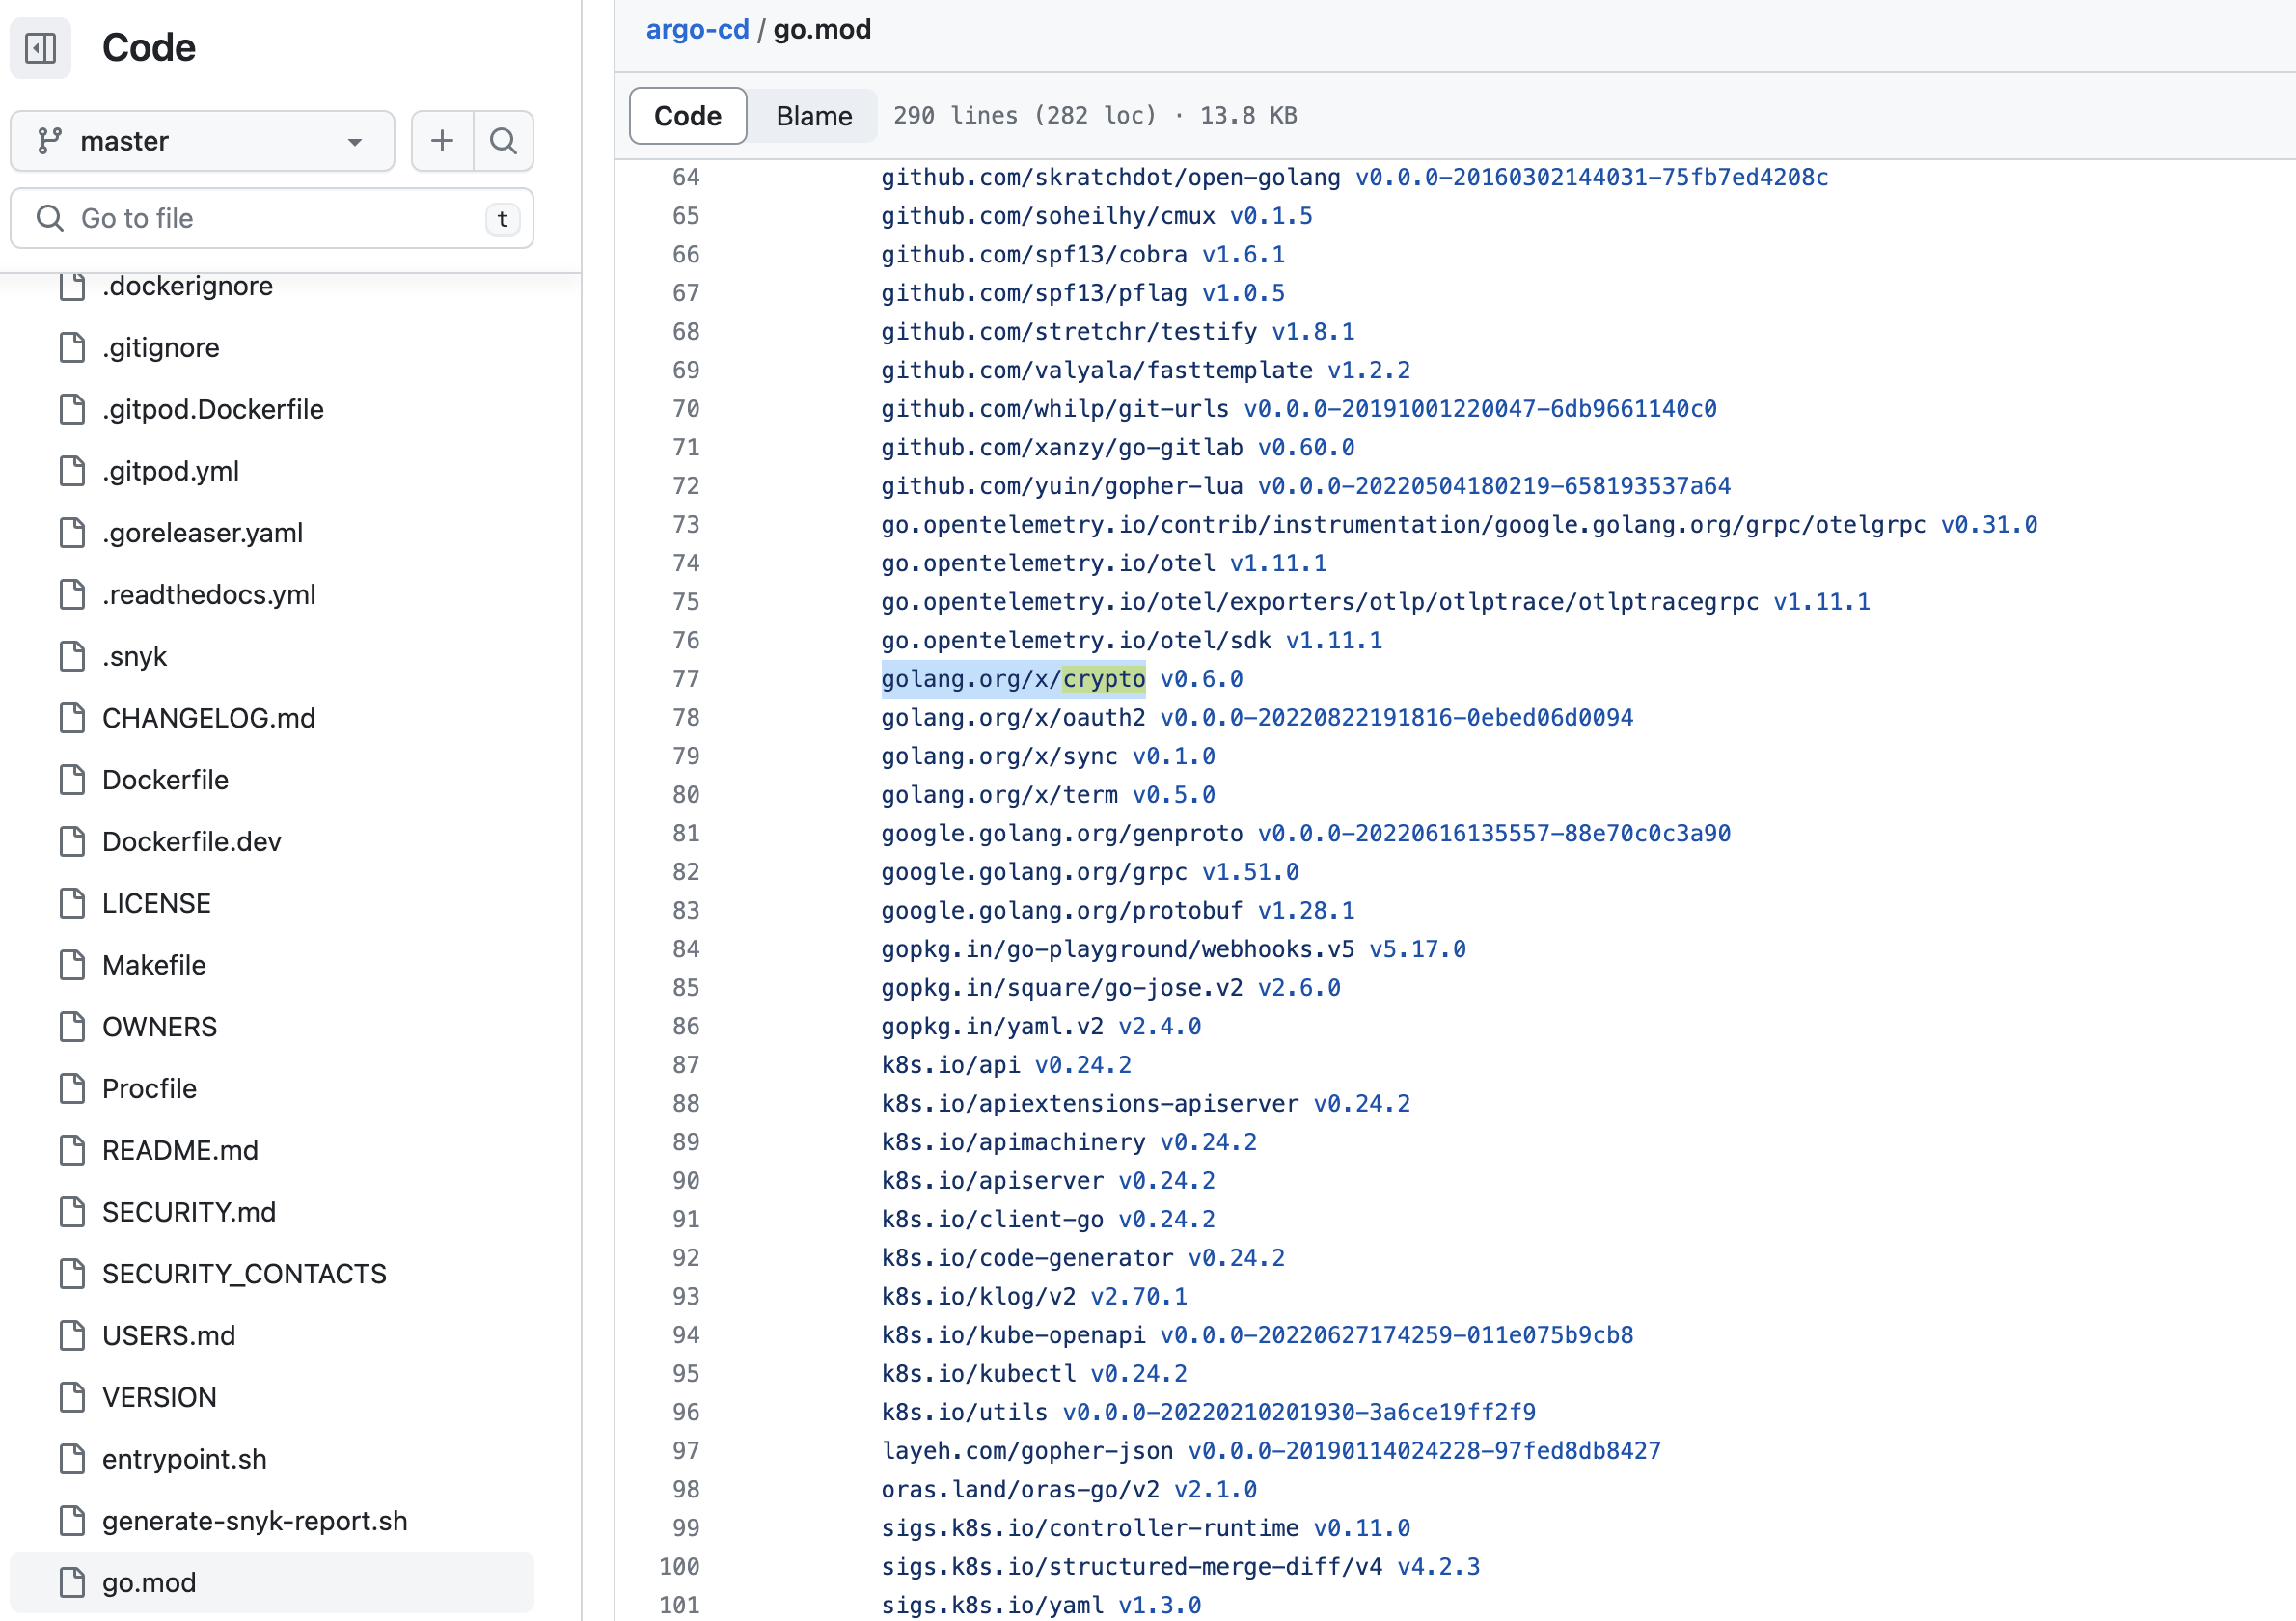Click the go.mod file icon in tree
Viewport: 2296px width, 1621px height.
pyautogui.click(x=72, y=1582)
